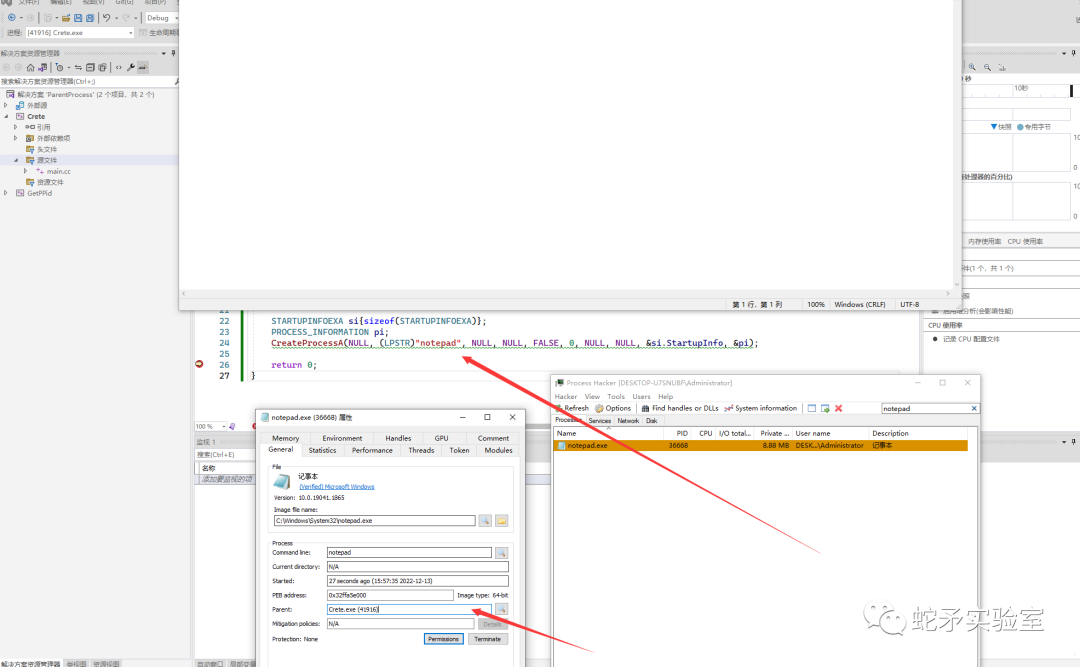Image resolution: width=1080 pixels, height=667 pixels.
Task: Click the preview selected items icon
Action: tap(143, 68)
